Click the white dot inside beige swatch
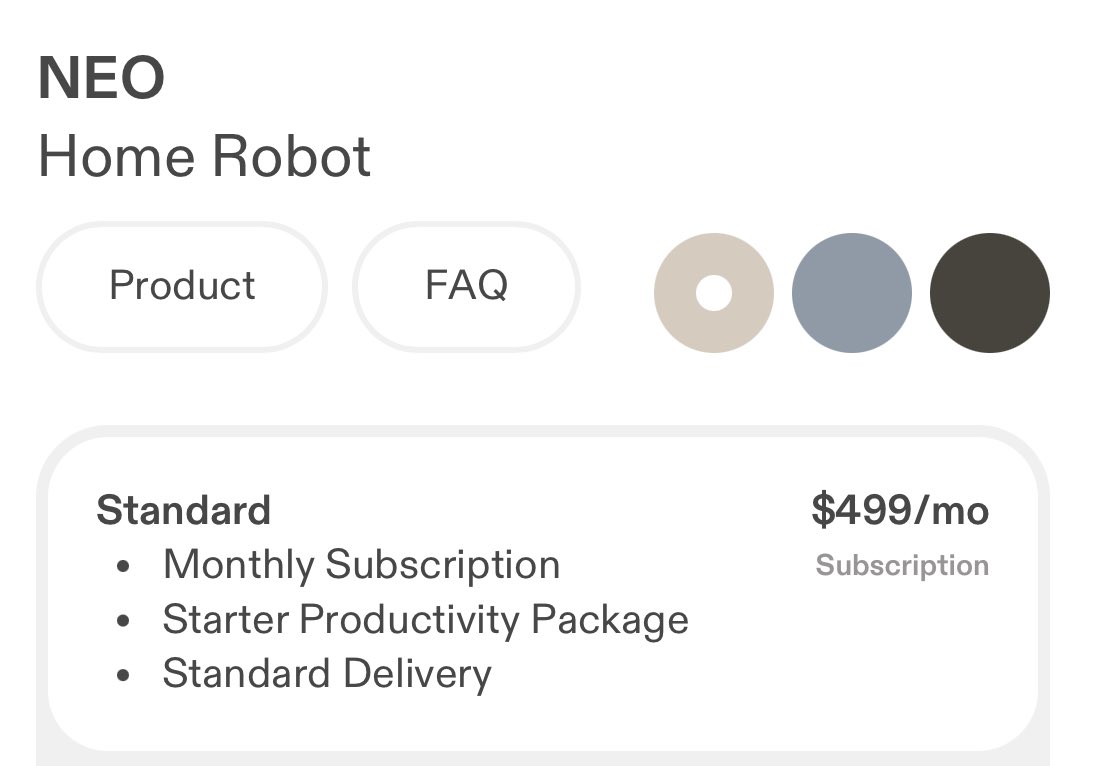 click(714, 293)
